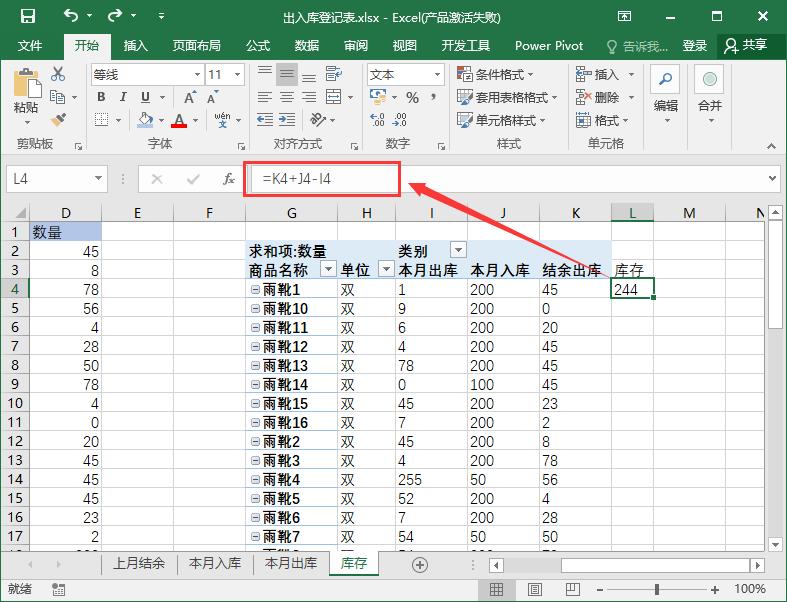Viewport: 787px width, 602px height.
Task: Redo the last action
Action: click(x=115, y=16)
